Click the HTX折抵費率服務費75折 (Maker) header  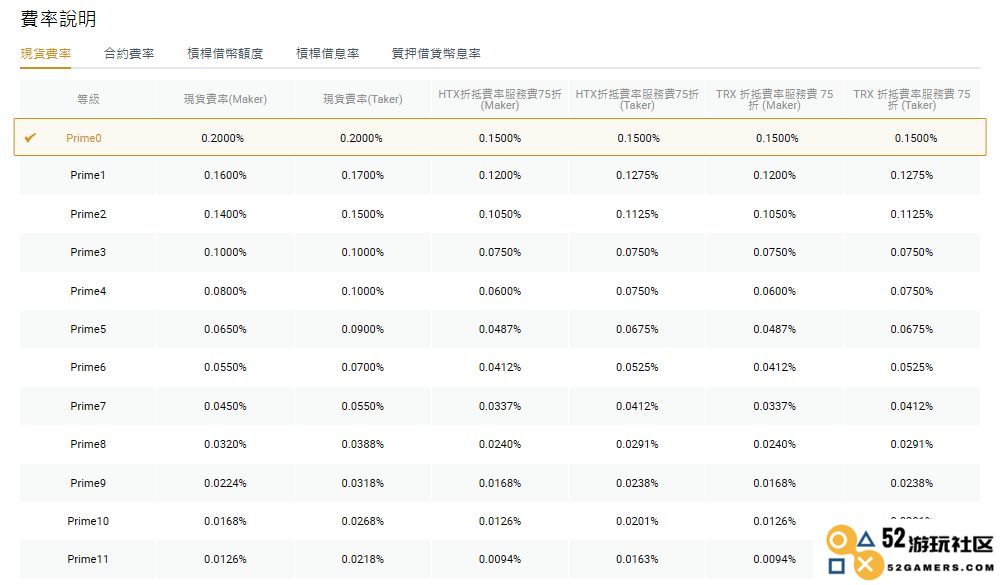point(500,99)
